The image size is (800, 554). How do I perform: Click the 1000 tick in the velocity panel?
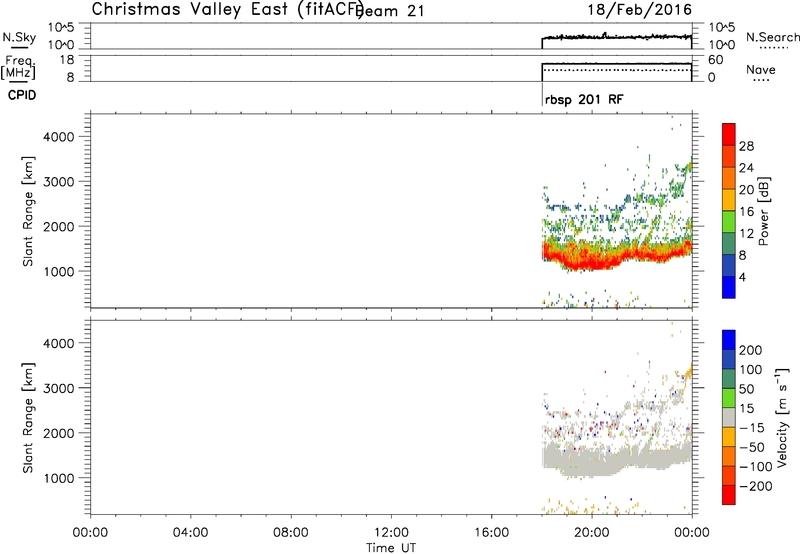pyautogui.click(x=59, y=478)
